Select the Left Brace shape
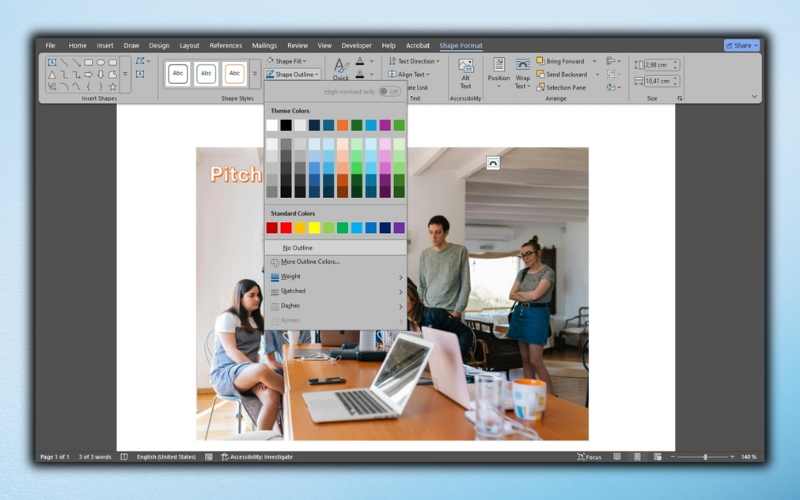This screenshot has width=800, height=500. tap(88, 87)
